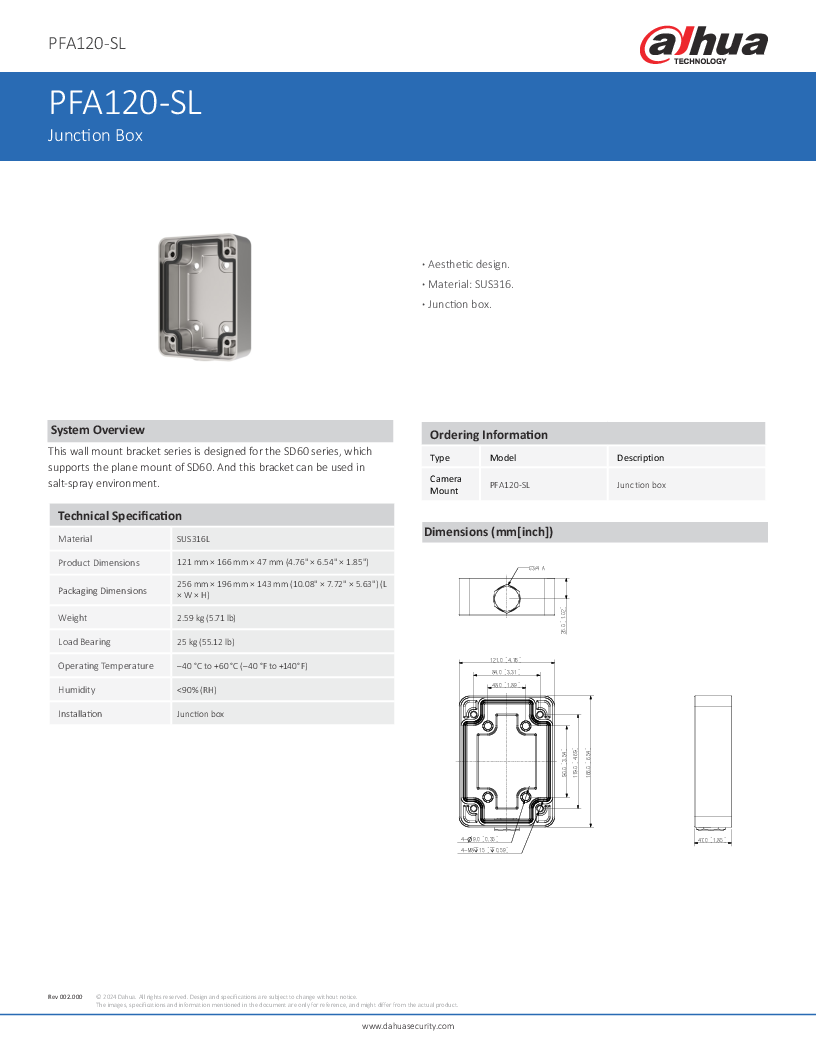Screen dimensions: 816x1056
Task: Click the Operating Temperature row label
Action: [106, 666]
